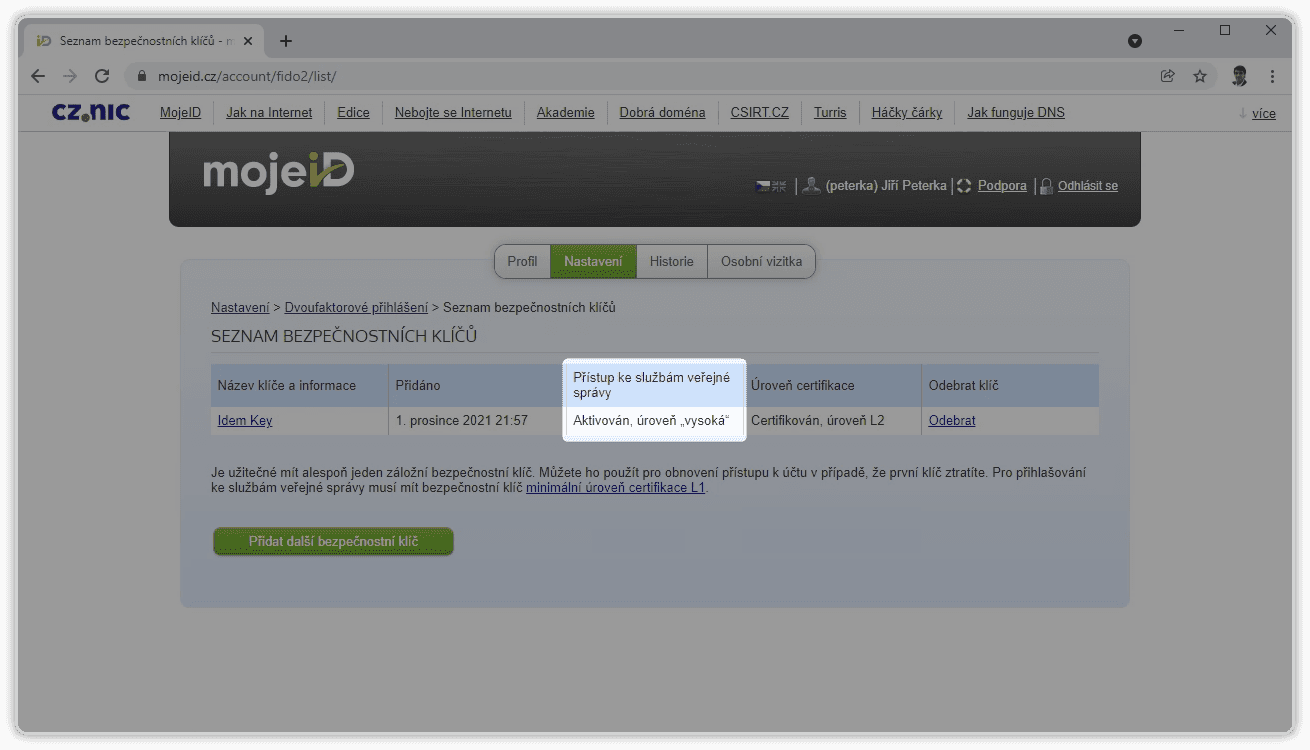Click the padlock site info icon
1310x750 pixels.
141,76
